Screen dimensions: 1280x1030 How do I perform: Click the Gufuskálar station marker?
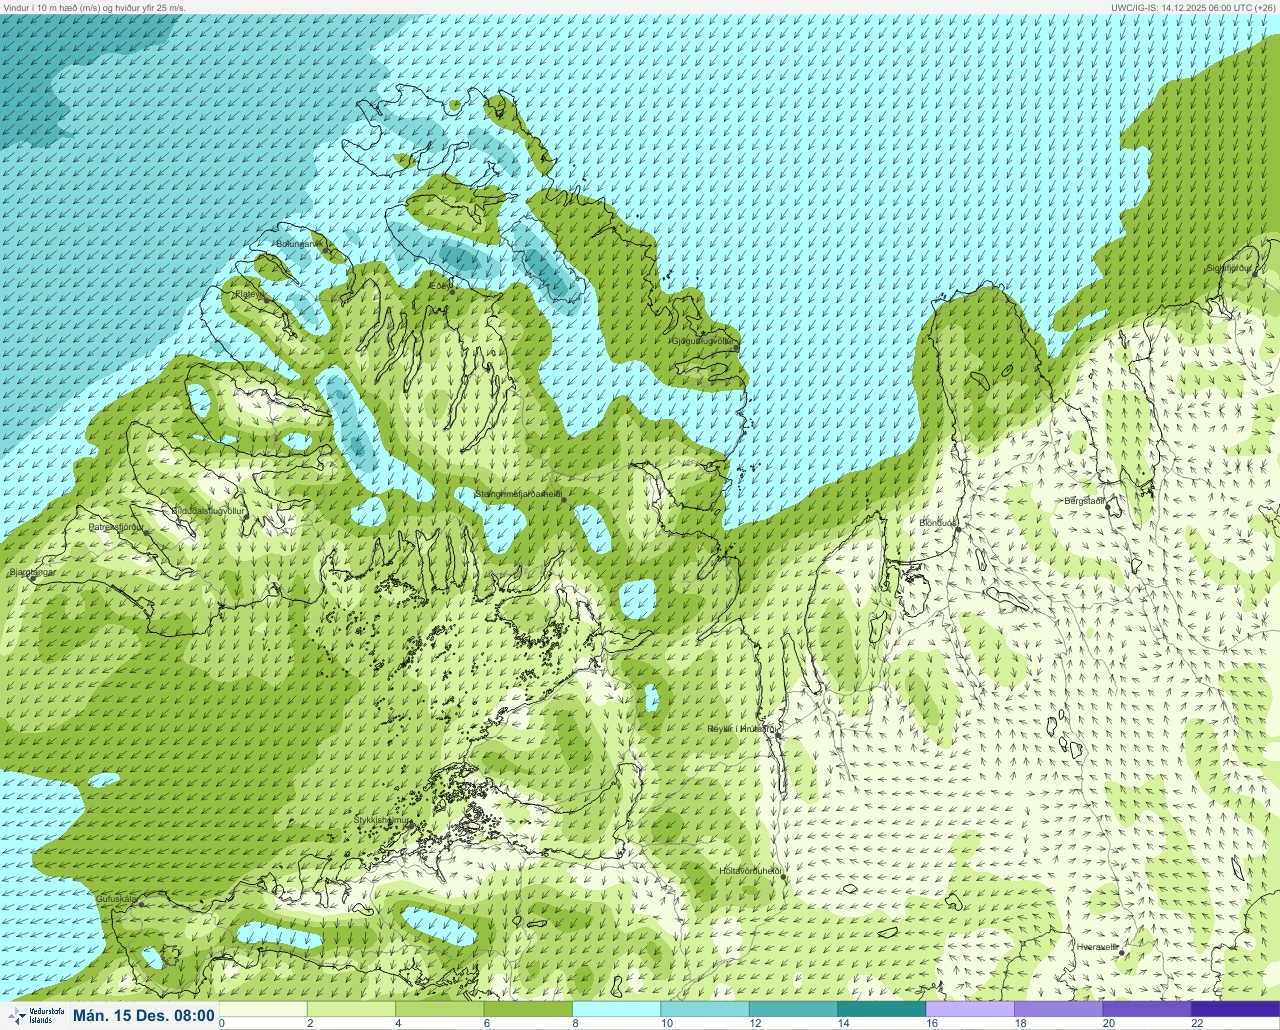click(141, 904)
